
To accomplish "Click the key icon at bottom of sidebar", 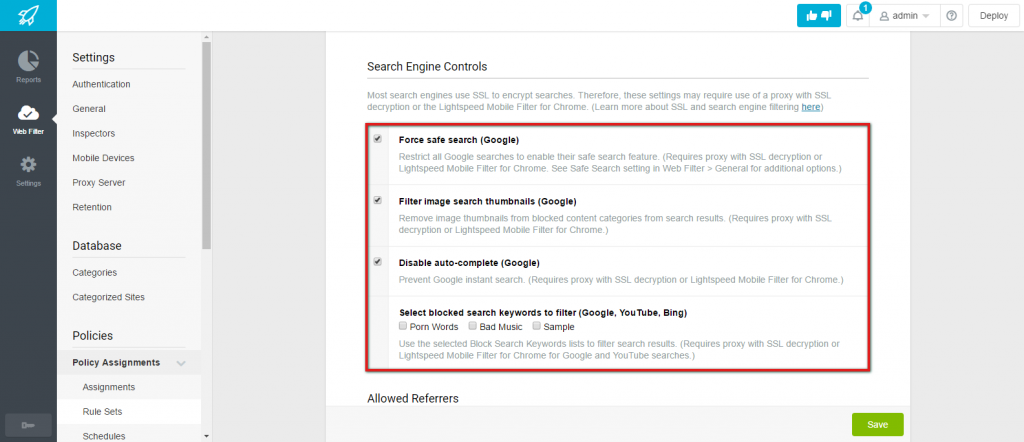I will point(28,426).
